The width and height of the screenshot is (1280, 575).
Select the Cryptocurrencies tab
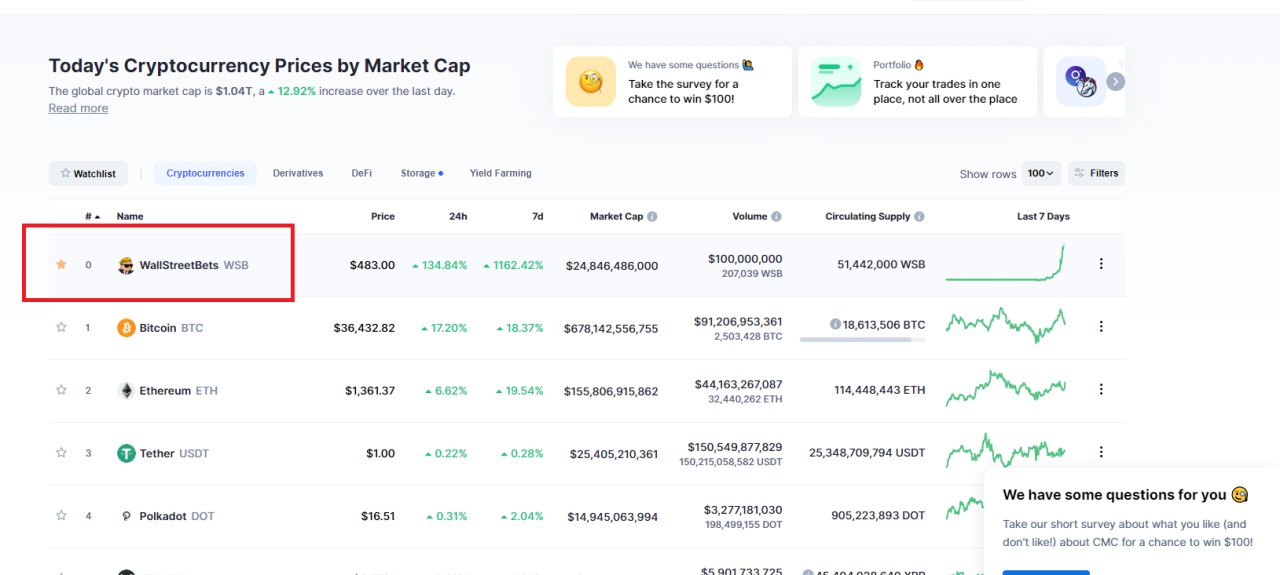[x=205, y=173]
